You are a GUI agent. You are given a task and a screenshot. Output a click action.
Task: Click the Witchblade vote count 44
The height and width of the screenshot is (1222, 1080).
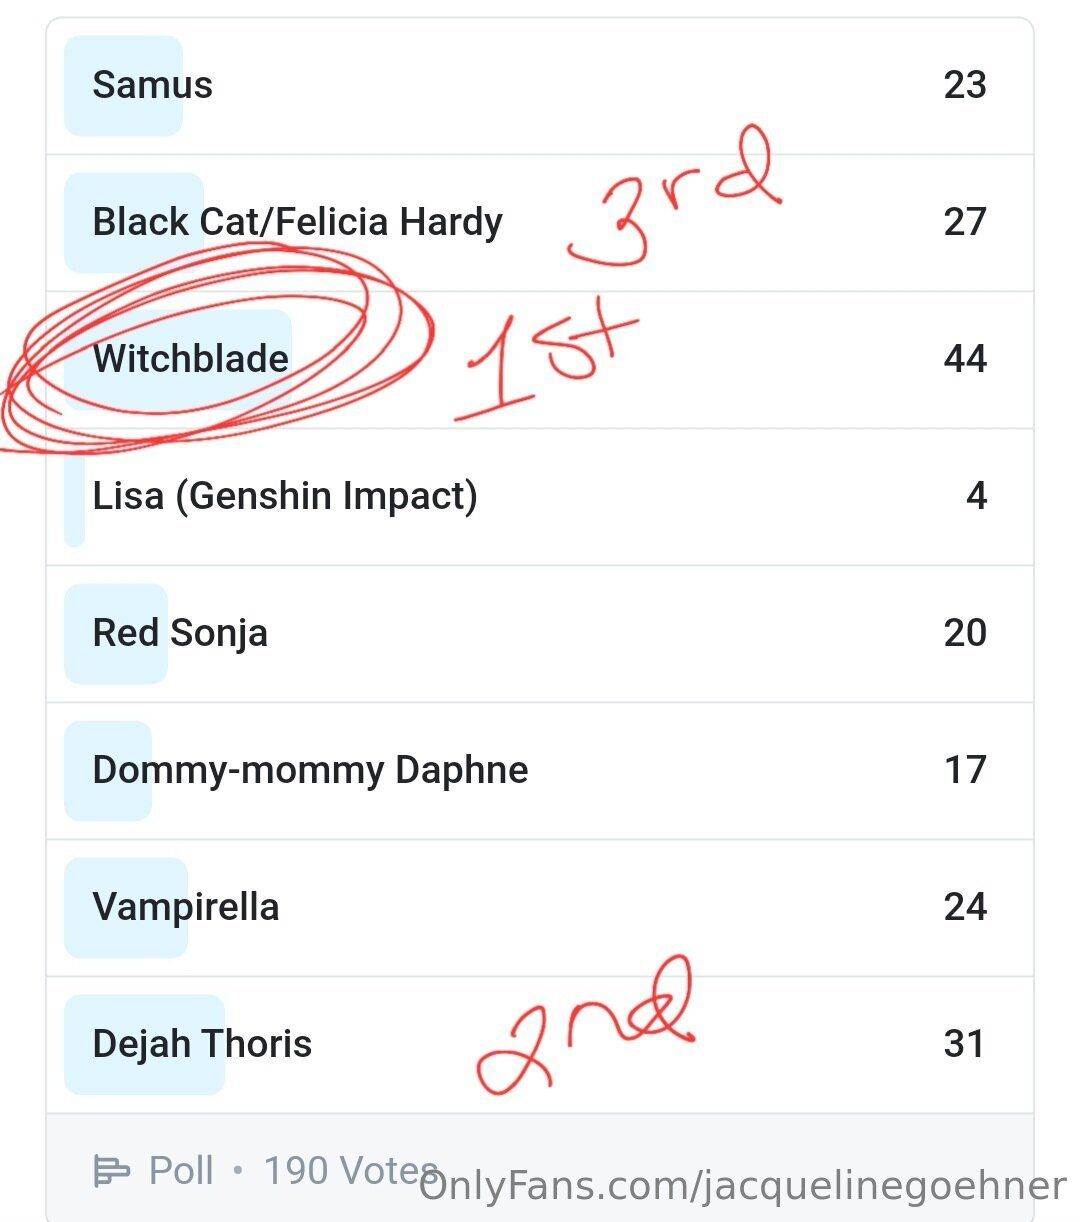click(965, 359)
